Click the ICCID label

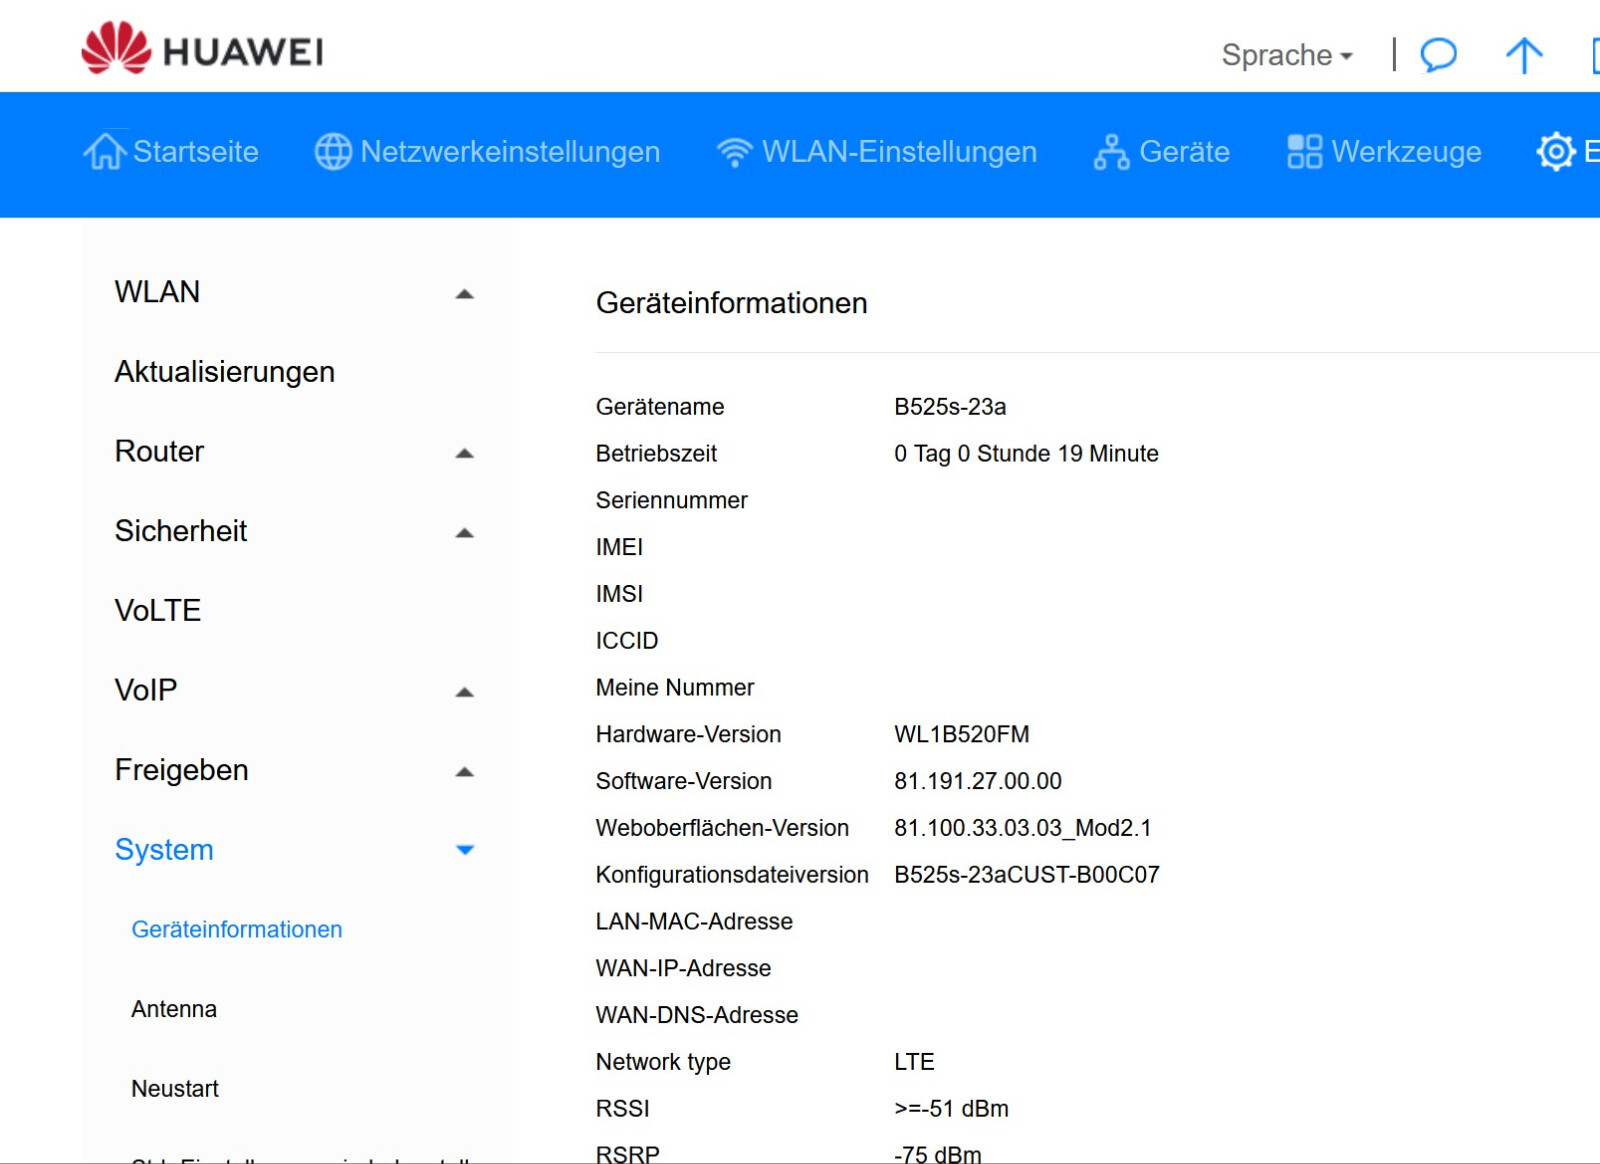tap(627, 641)
